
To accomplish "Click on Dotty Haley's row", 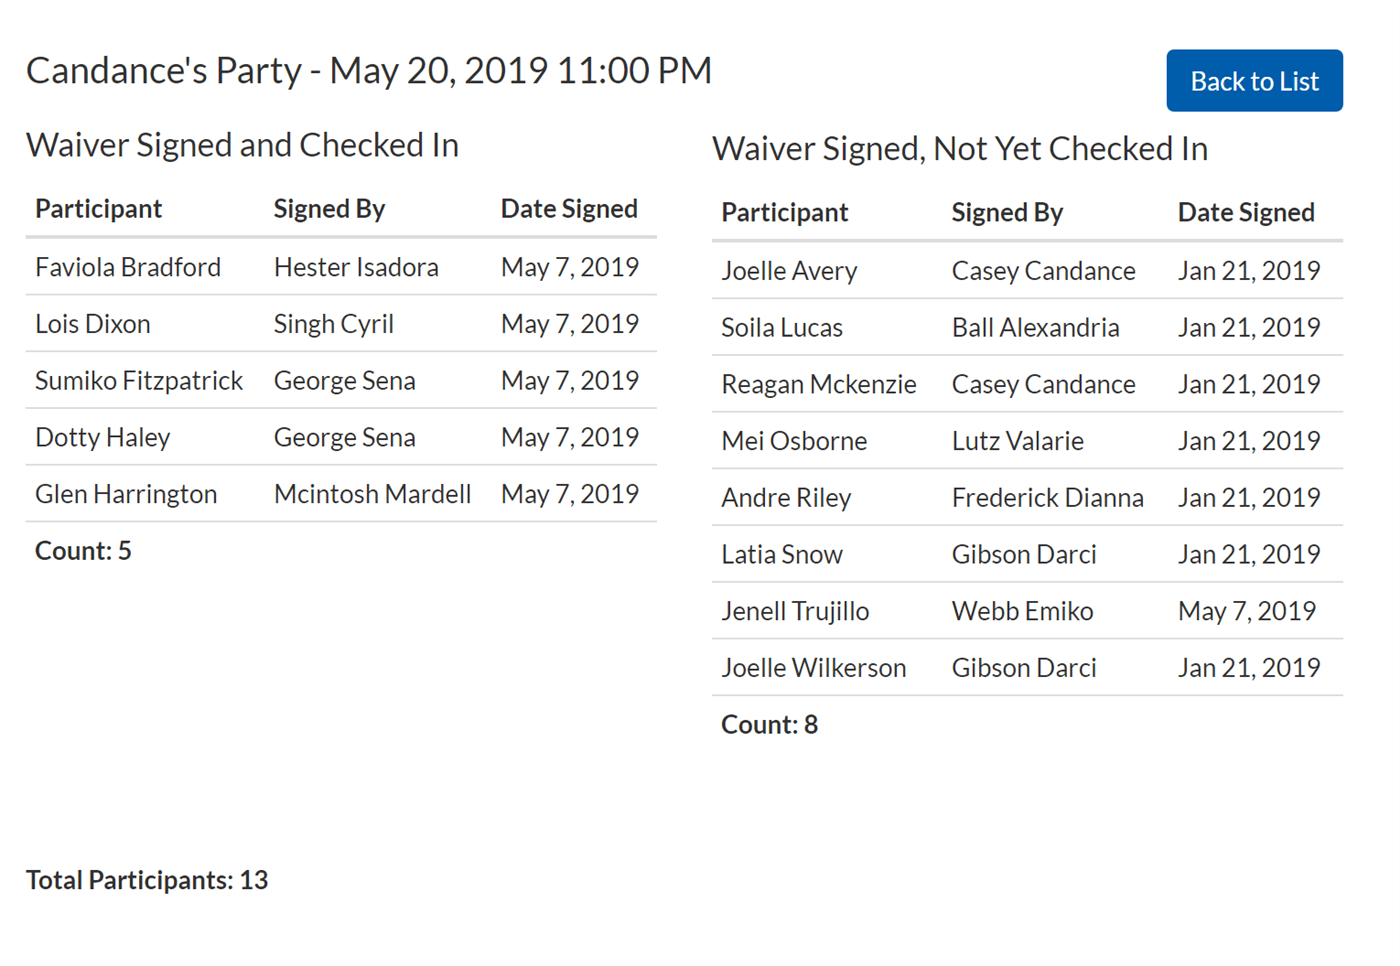I will [x=103, y=437].
